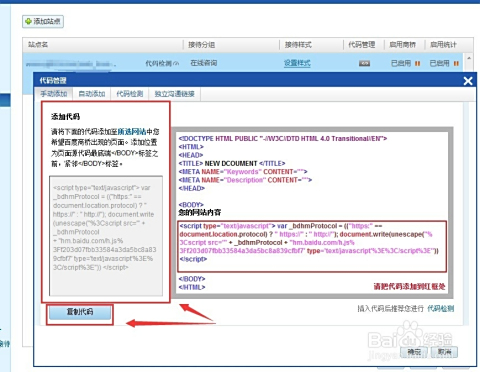Screen dimensions: 480x372
Task: Pause 启用统计 via its orange pause icon
Action: 456,63
